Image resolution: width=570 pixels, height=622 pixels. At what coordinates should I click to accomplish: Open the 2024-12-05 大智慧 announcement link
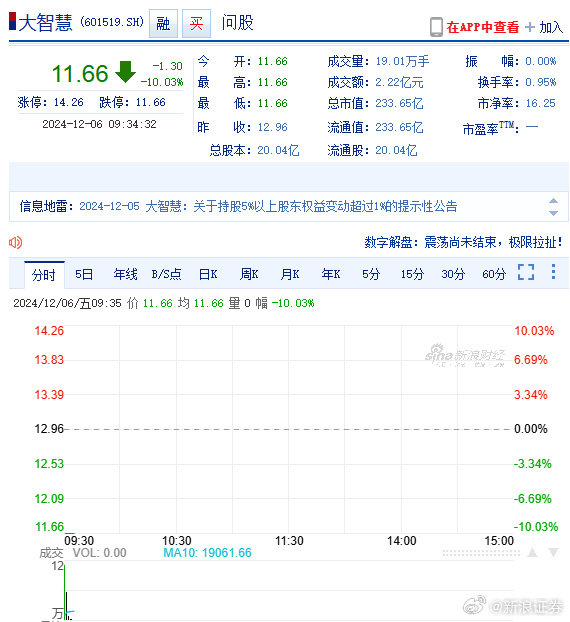pos(268,206)
